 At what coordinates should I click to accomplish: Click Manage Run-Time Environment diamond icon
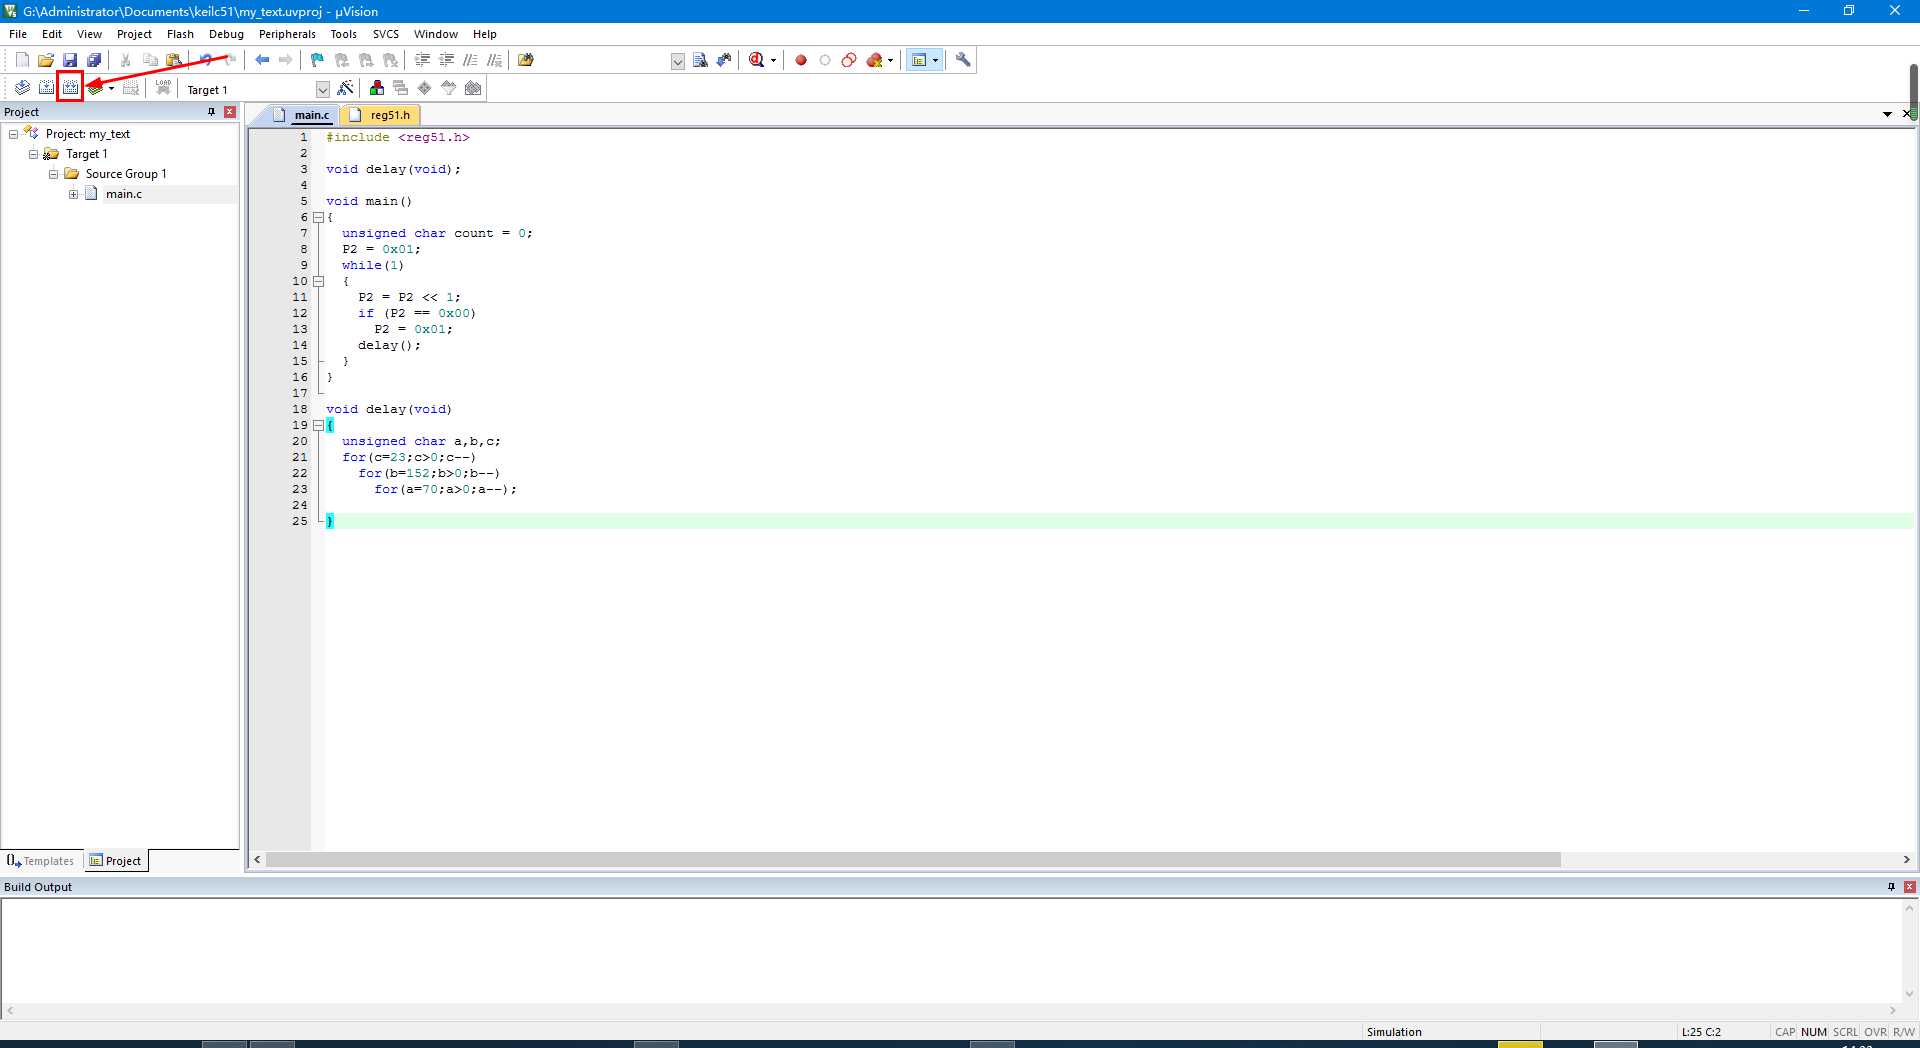(x=425, y=88)
